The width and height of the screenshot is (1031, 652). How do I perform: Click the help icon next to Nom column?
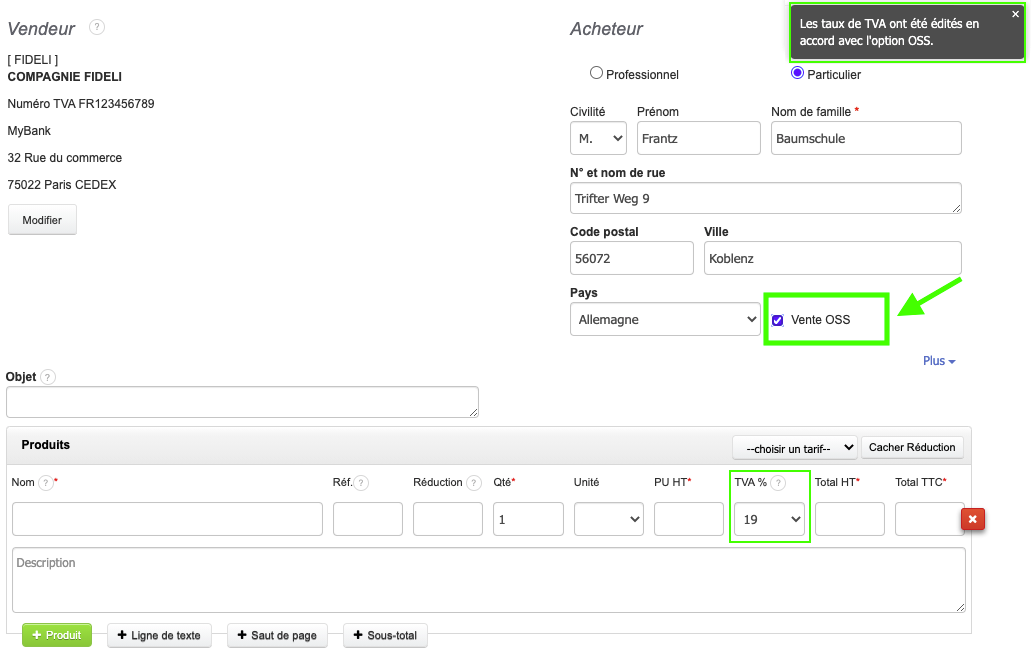tap(46, 483)
